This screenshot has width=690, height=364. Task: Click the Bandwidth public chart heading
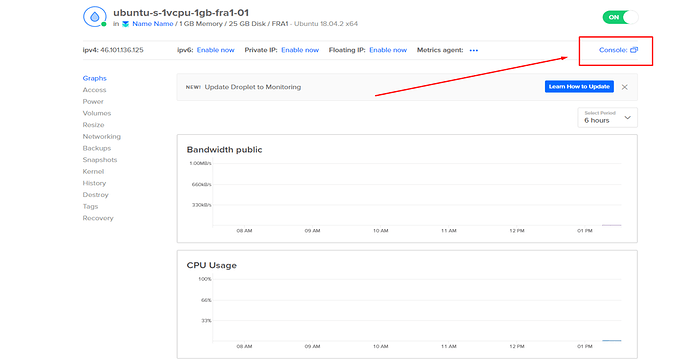click(224, 150)
